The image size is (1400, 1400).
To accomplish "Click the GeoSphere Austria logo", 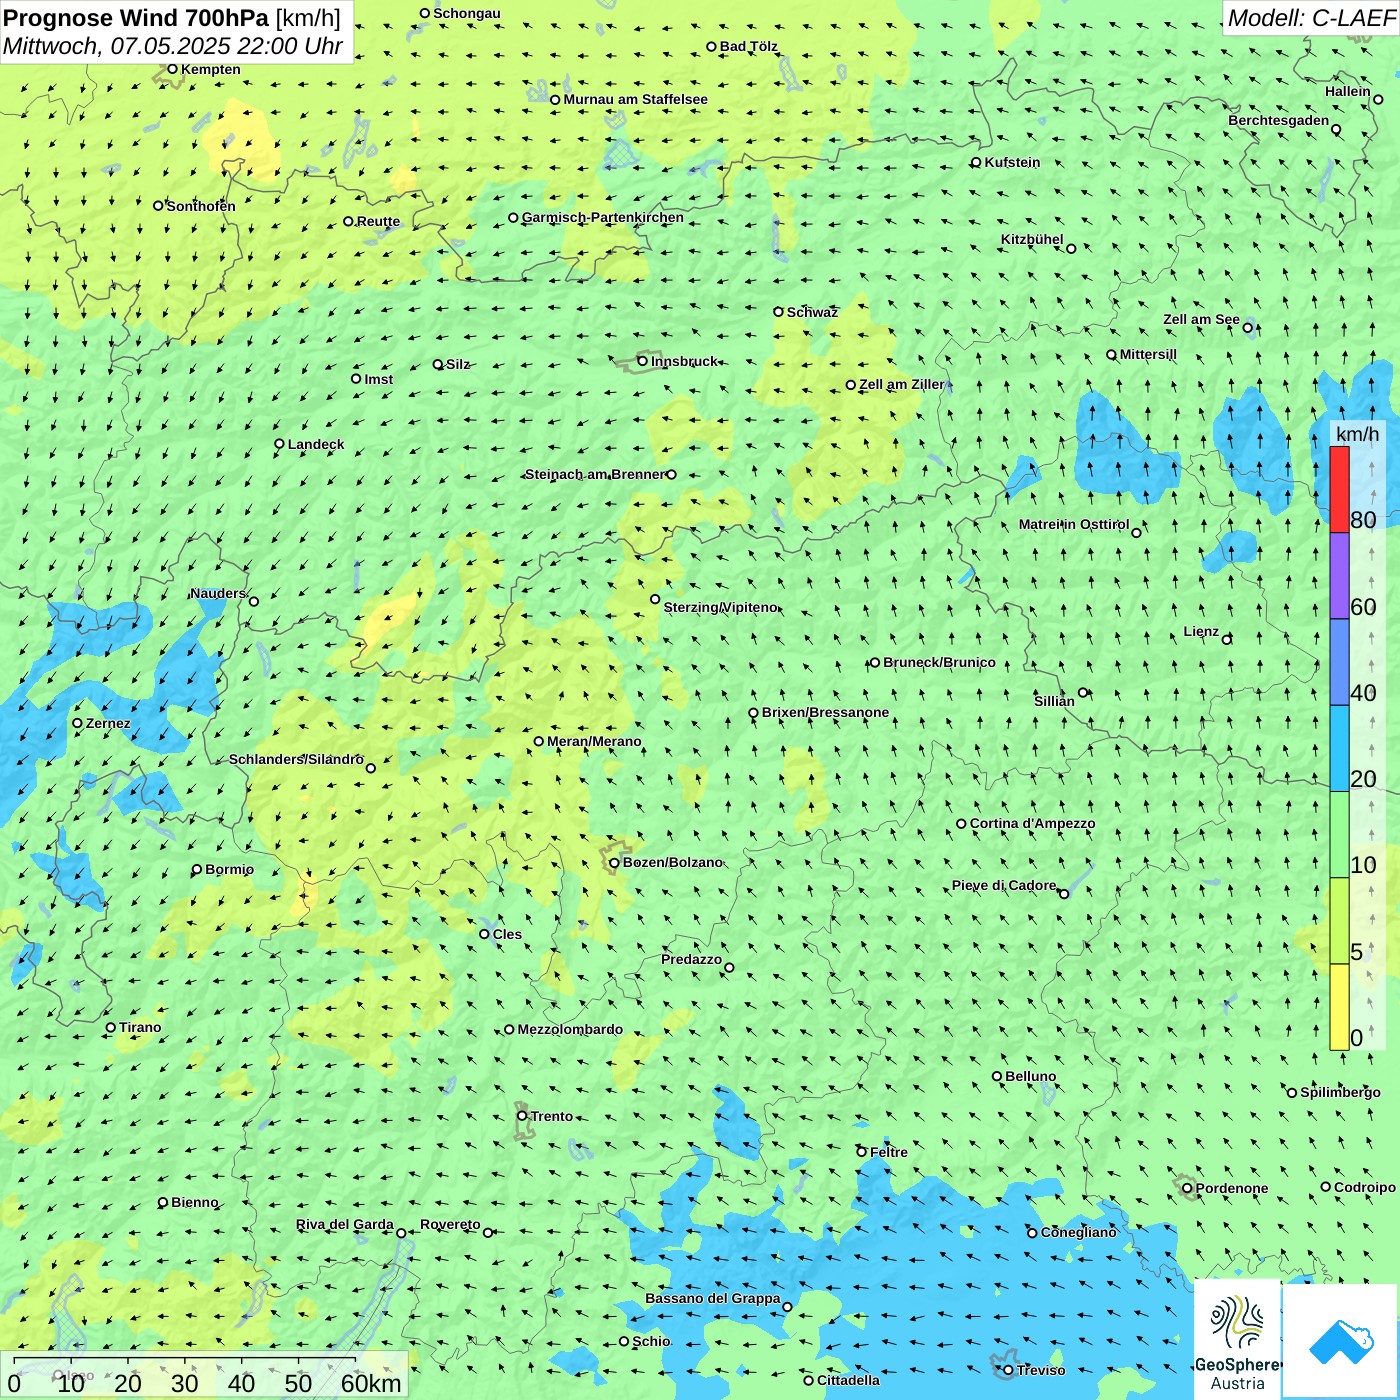I will [1237, 1340].
